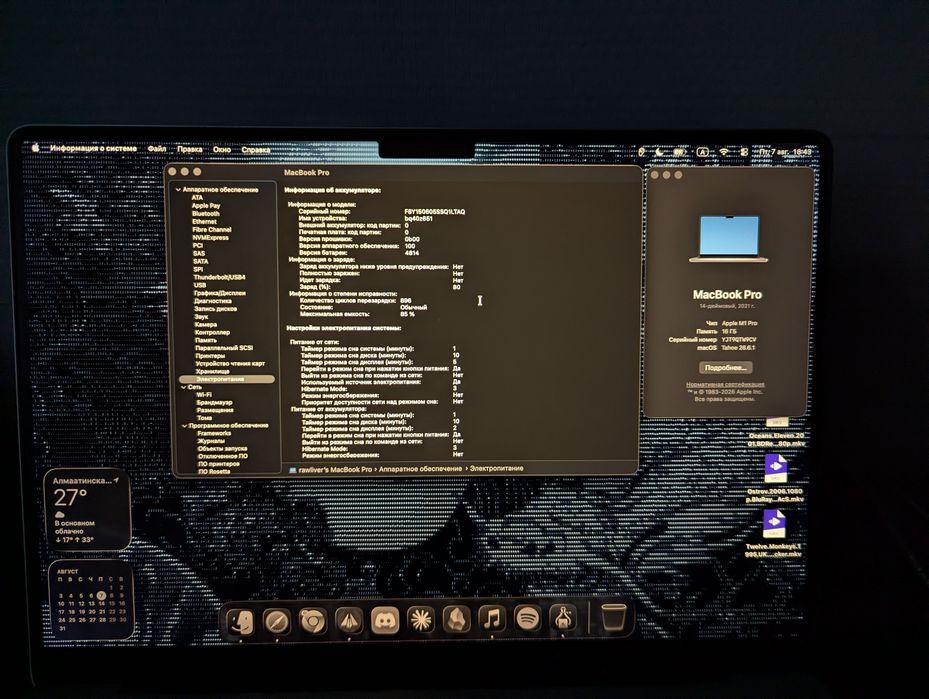Select Thunderbolt/USB4 in the sidebar
The height and width of the screenshot is (699, 929).
[219, 277]
